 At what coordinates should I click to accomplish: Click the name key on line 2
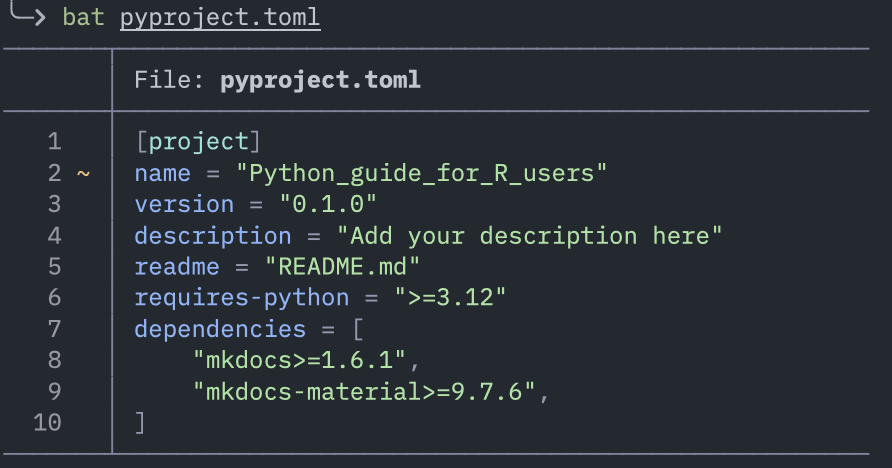[x=163, y=173]
